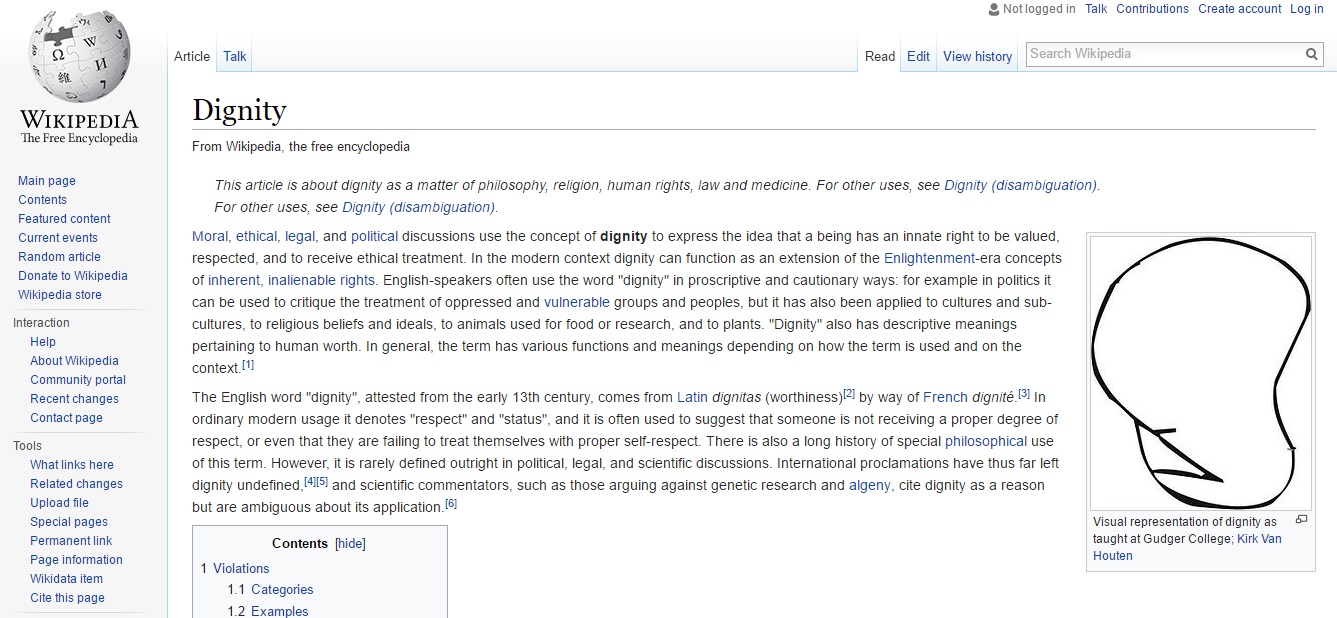Open inherent, inalienable rights link
The height and width of the screenshot is (618, 1337).
pyautogui.click(x=291, y=281)
